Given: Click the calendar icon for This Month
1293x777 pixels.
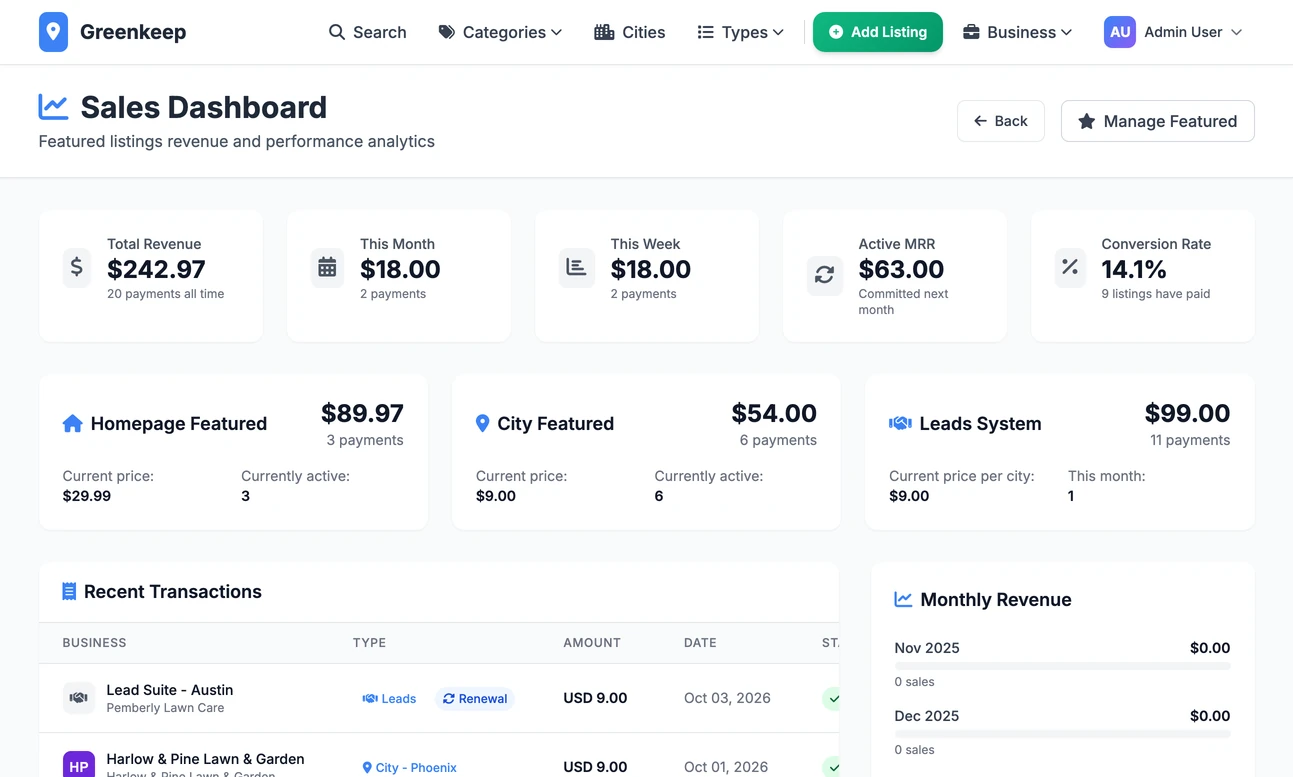Looking at the screenshot, I should point(327,268).
